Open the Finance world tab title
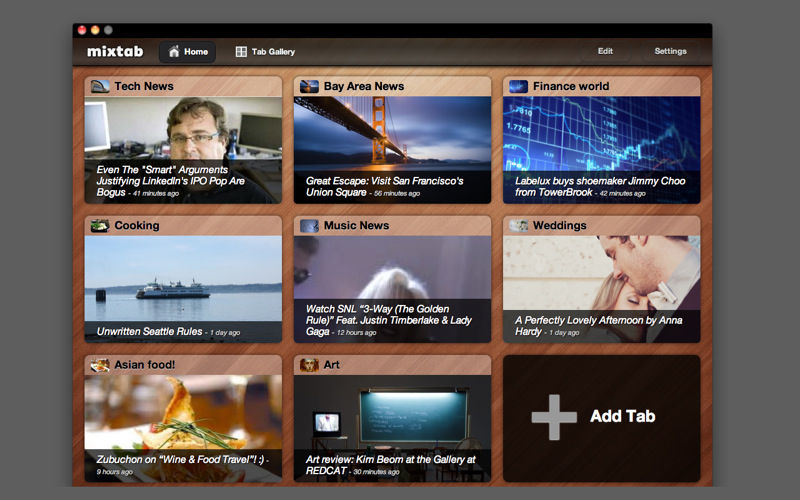 click(x=571, y=86)
